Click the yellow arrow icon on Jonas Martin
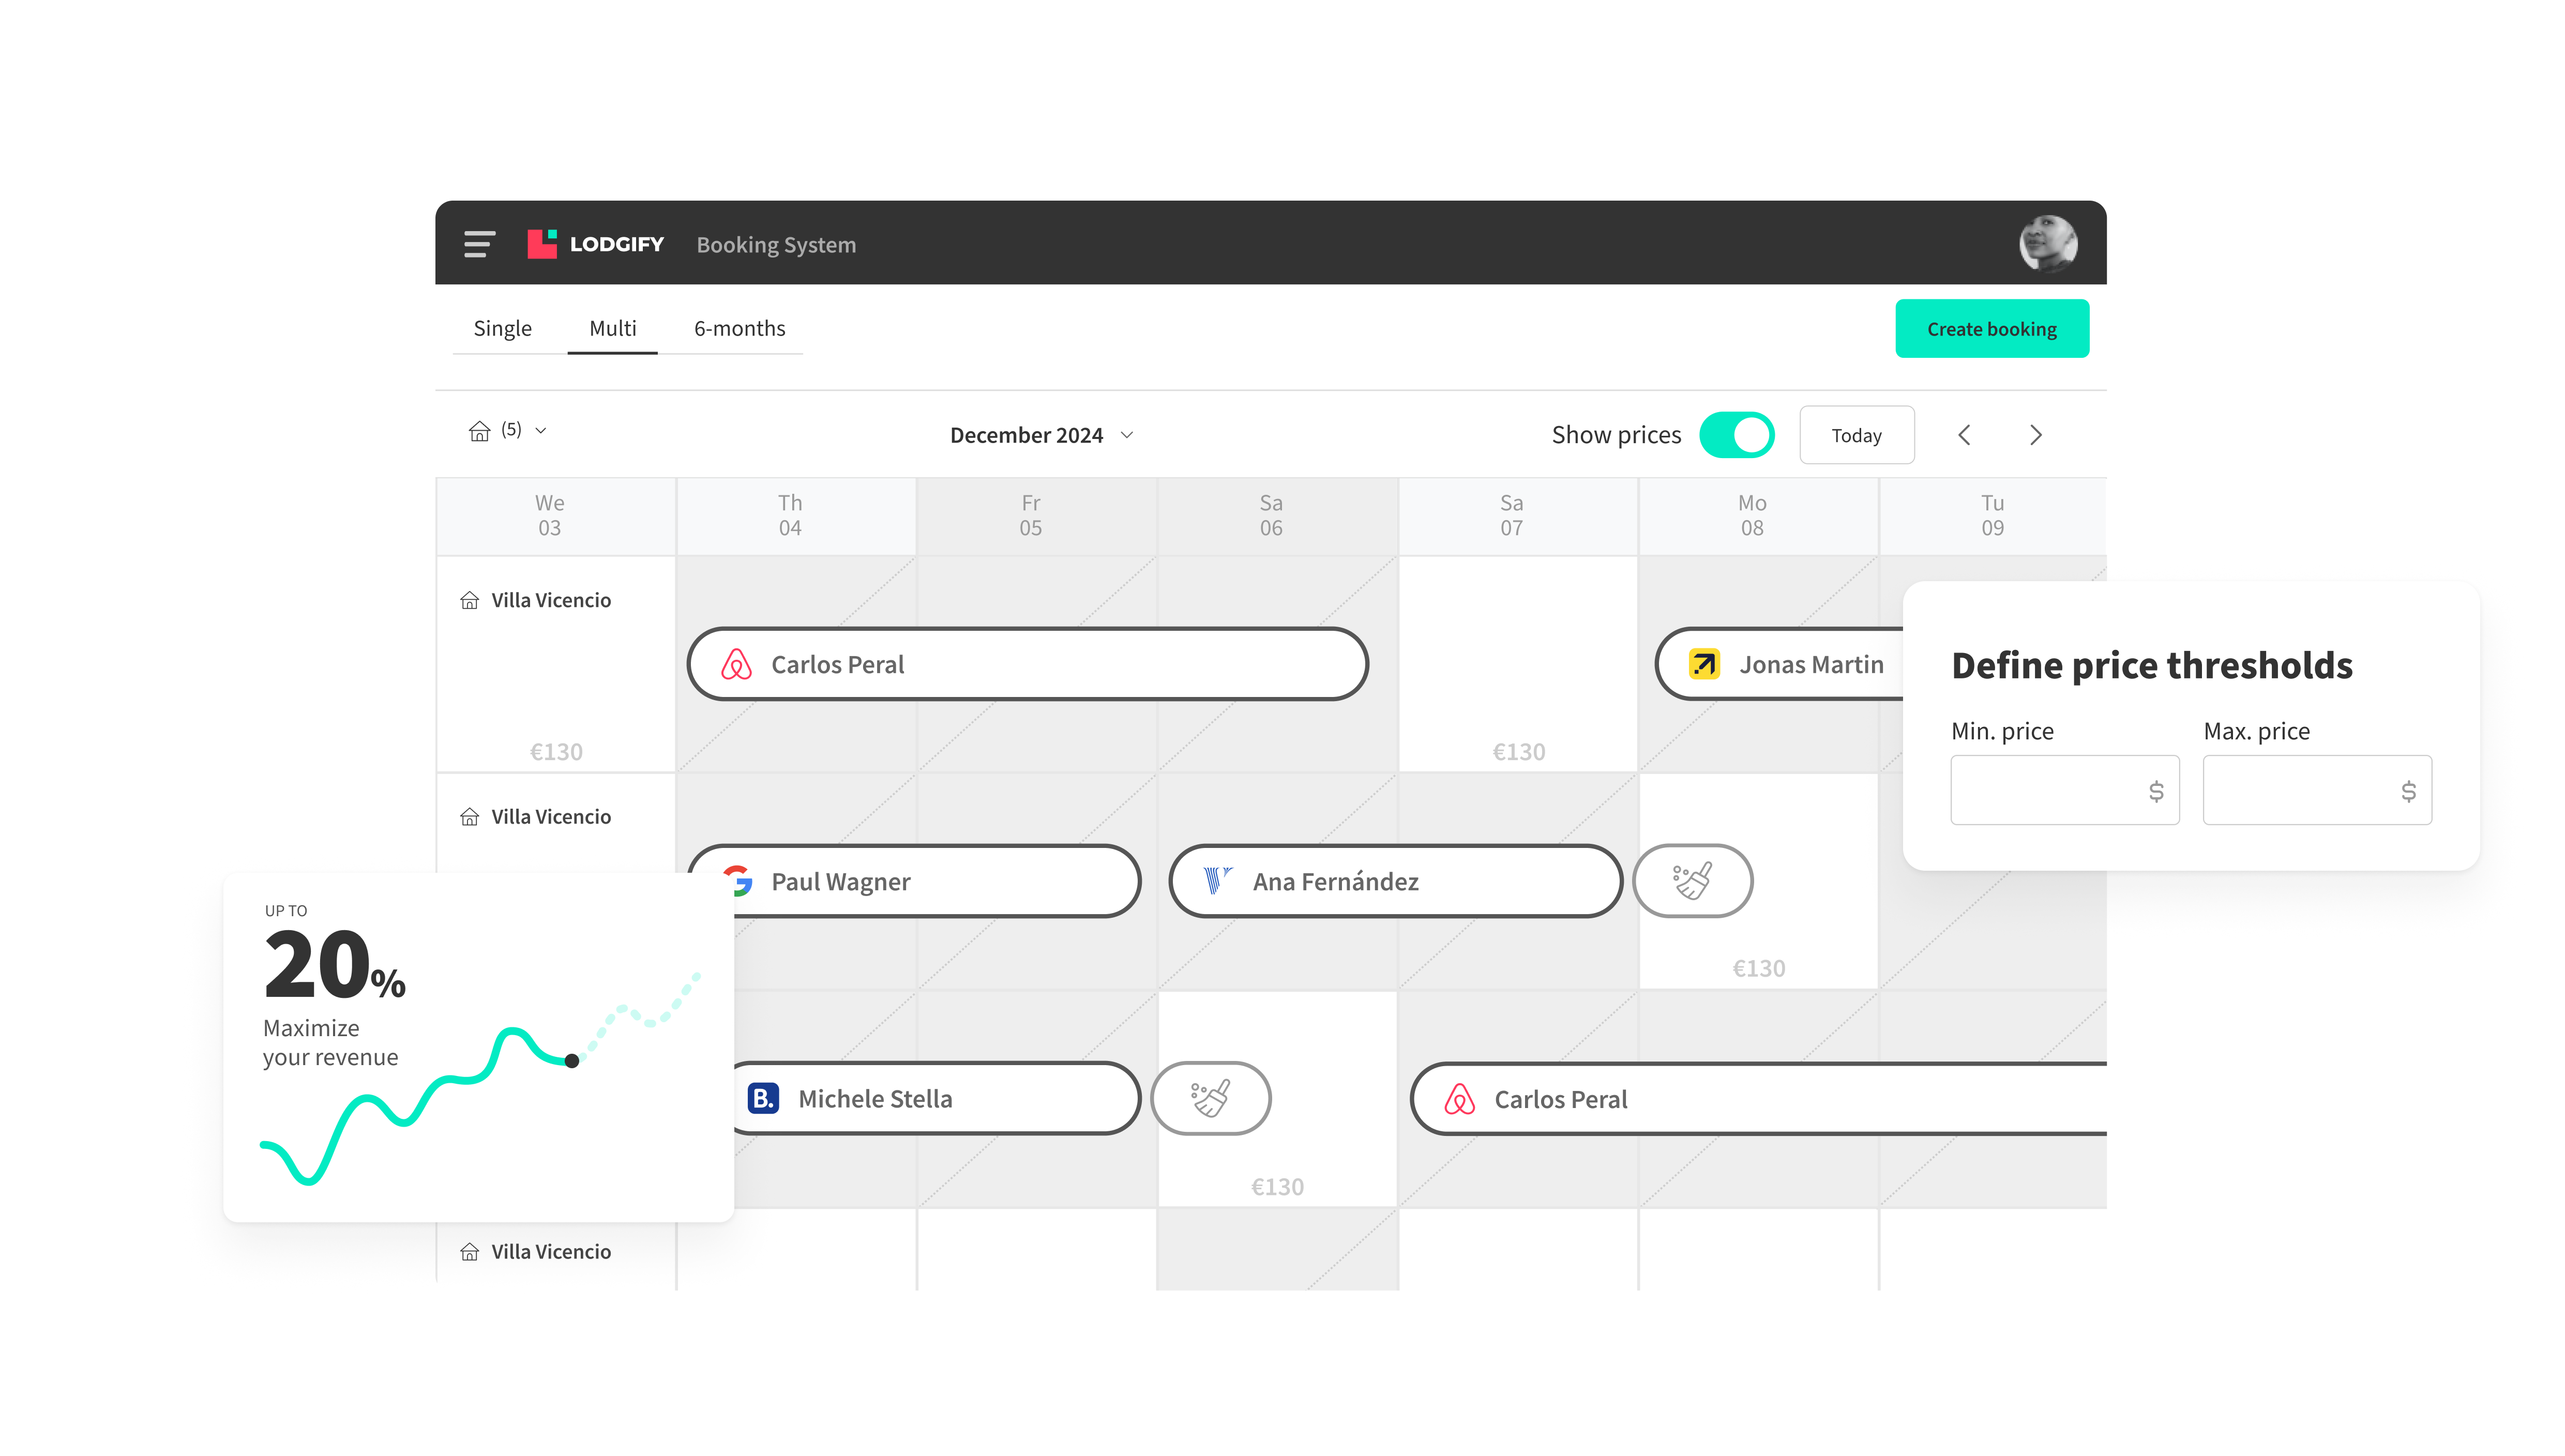The height and width of the screenshot is (1456, 2565). 1704,665
